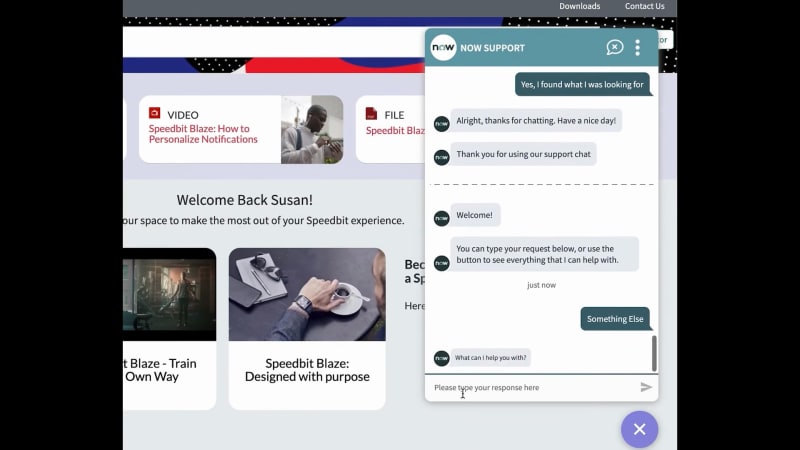Click 'Thank you for using our support chat' message
Image resolution: width=800 pixels, height=450 pixels.
click(523, 154)
